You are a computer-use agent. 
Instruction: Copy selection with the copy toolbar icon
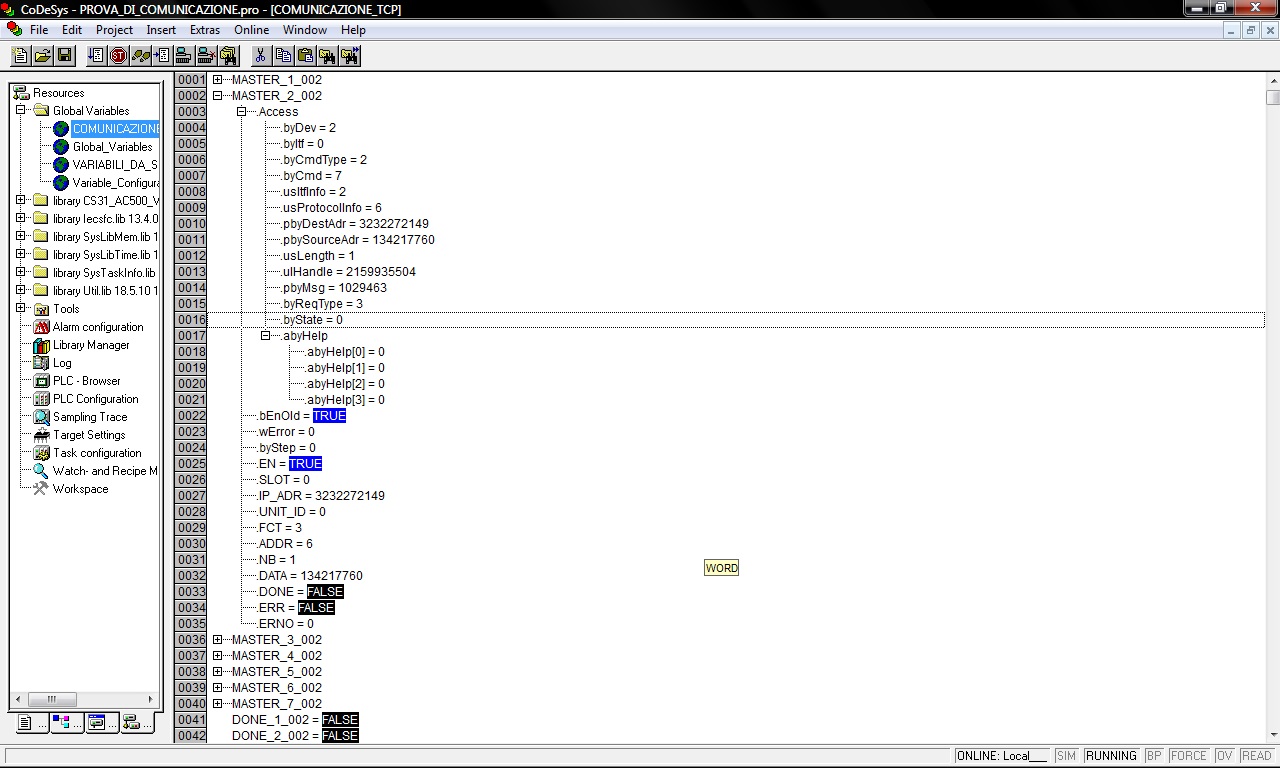click(x=282, y=55)
